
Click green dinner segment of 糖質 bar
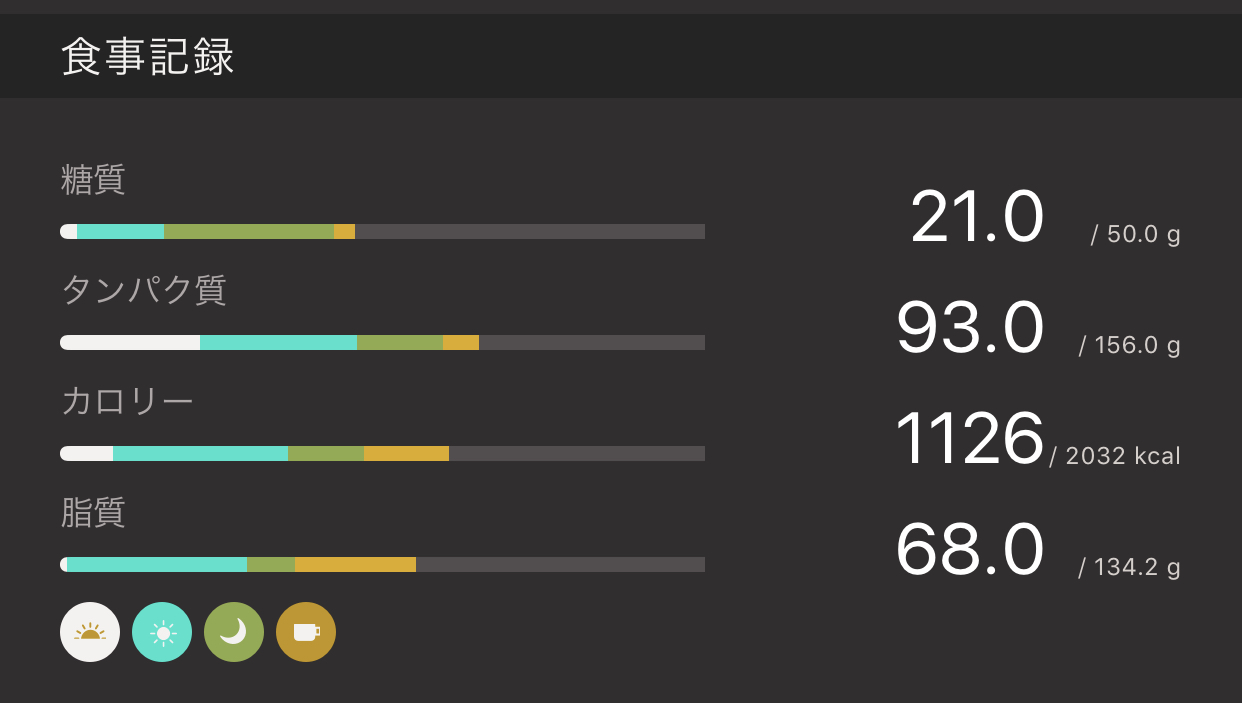248,232
